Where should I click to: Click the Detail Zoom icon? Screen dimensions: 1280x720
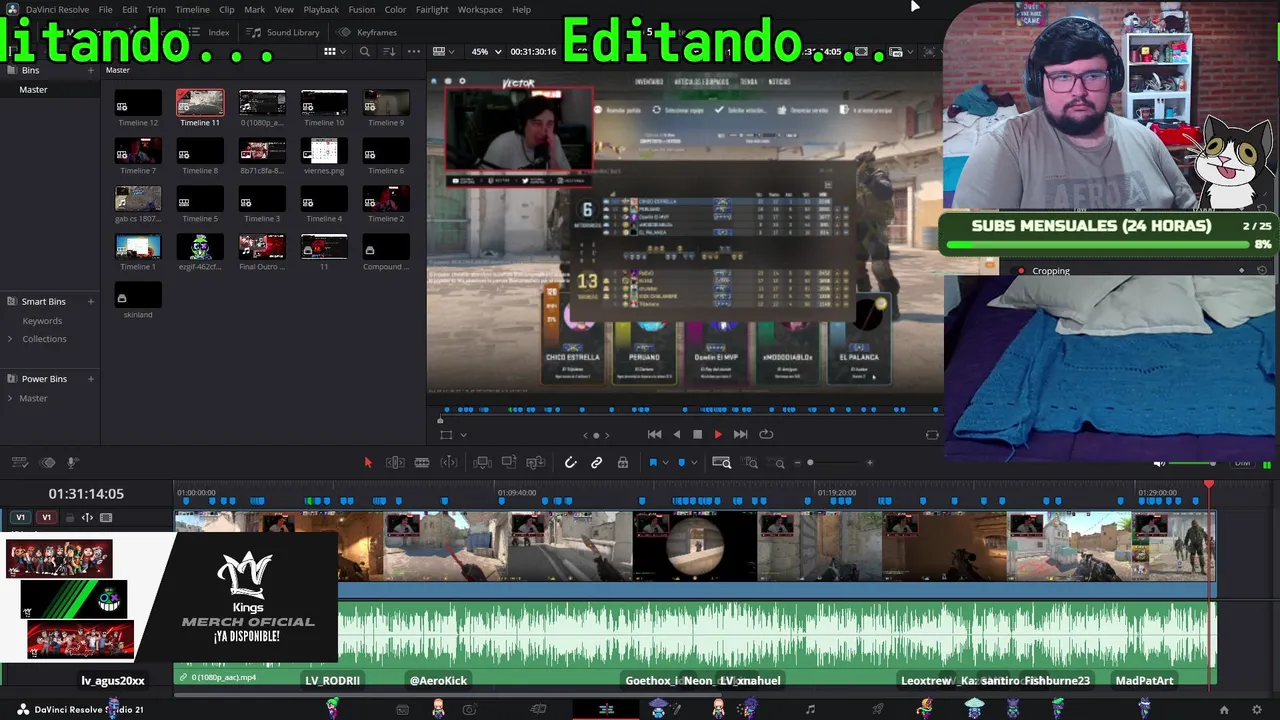(751, 462)
